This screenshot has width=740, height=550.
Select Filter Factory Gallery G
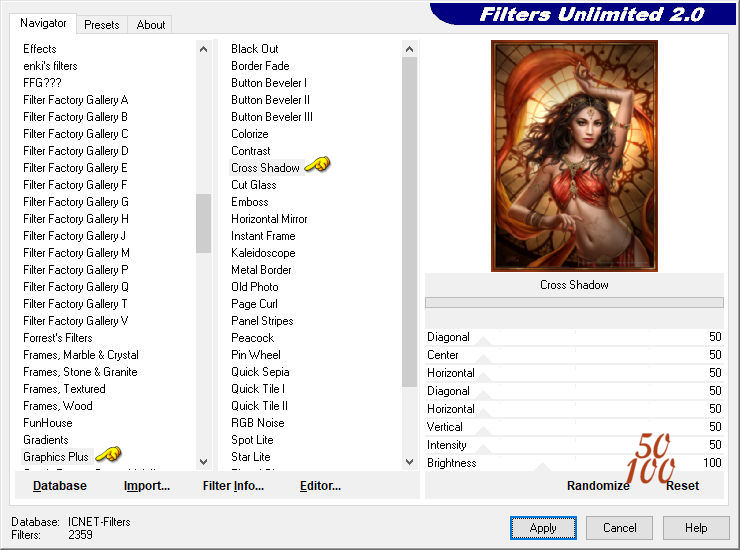[x=76, y=202]
